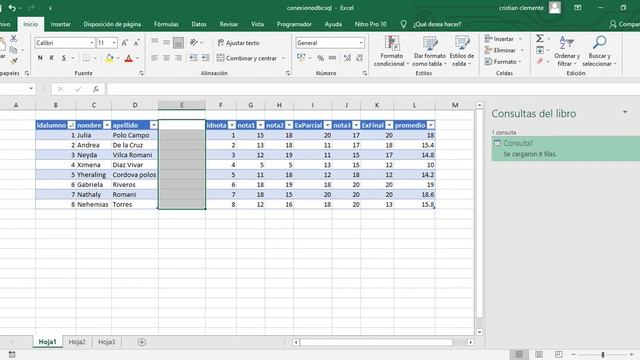
Task: Switch to Page Break Preview in status bar
Action: [x=558, y=355]
